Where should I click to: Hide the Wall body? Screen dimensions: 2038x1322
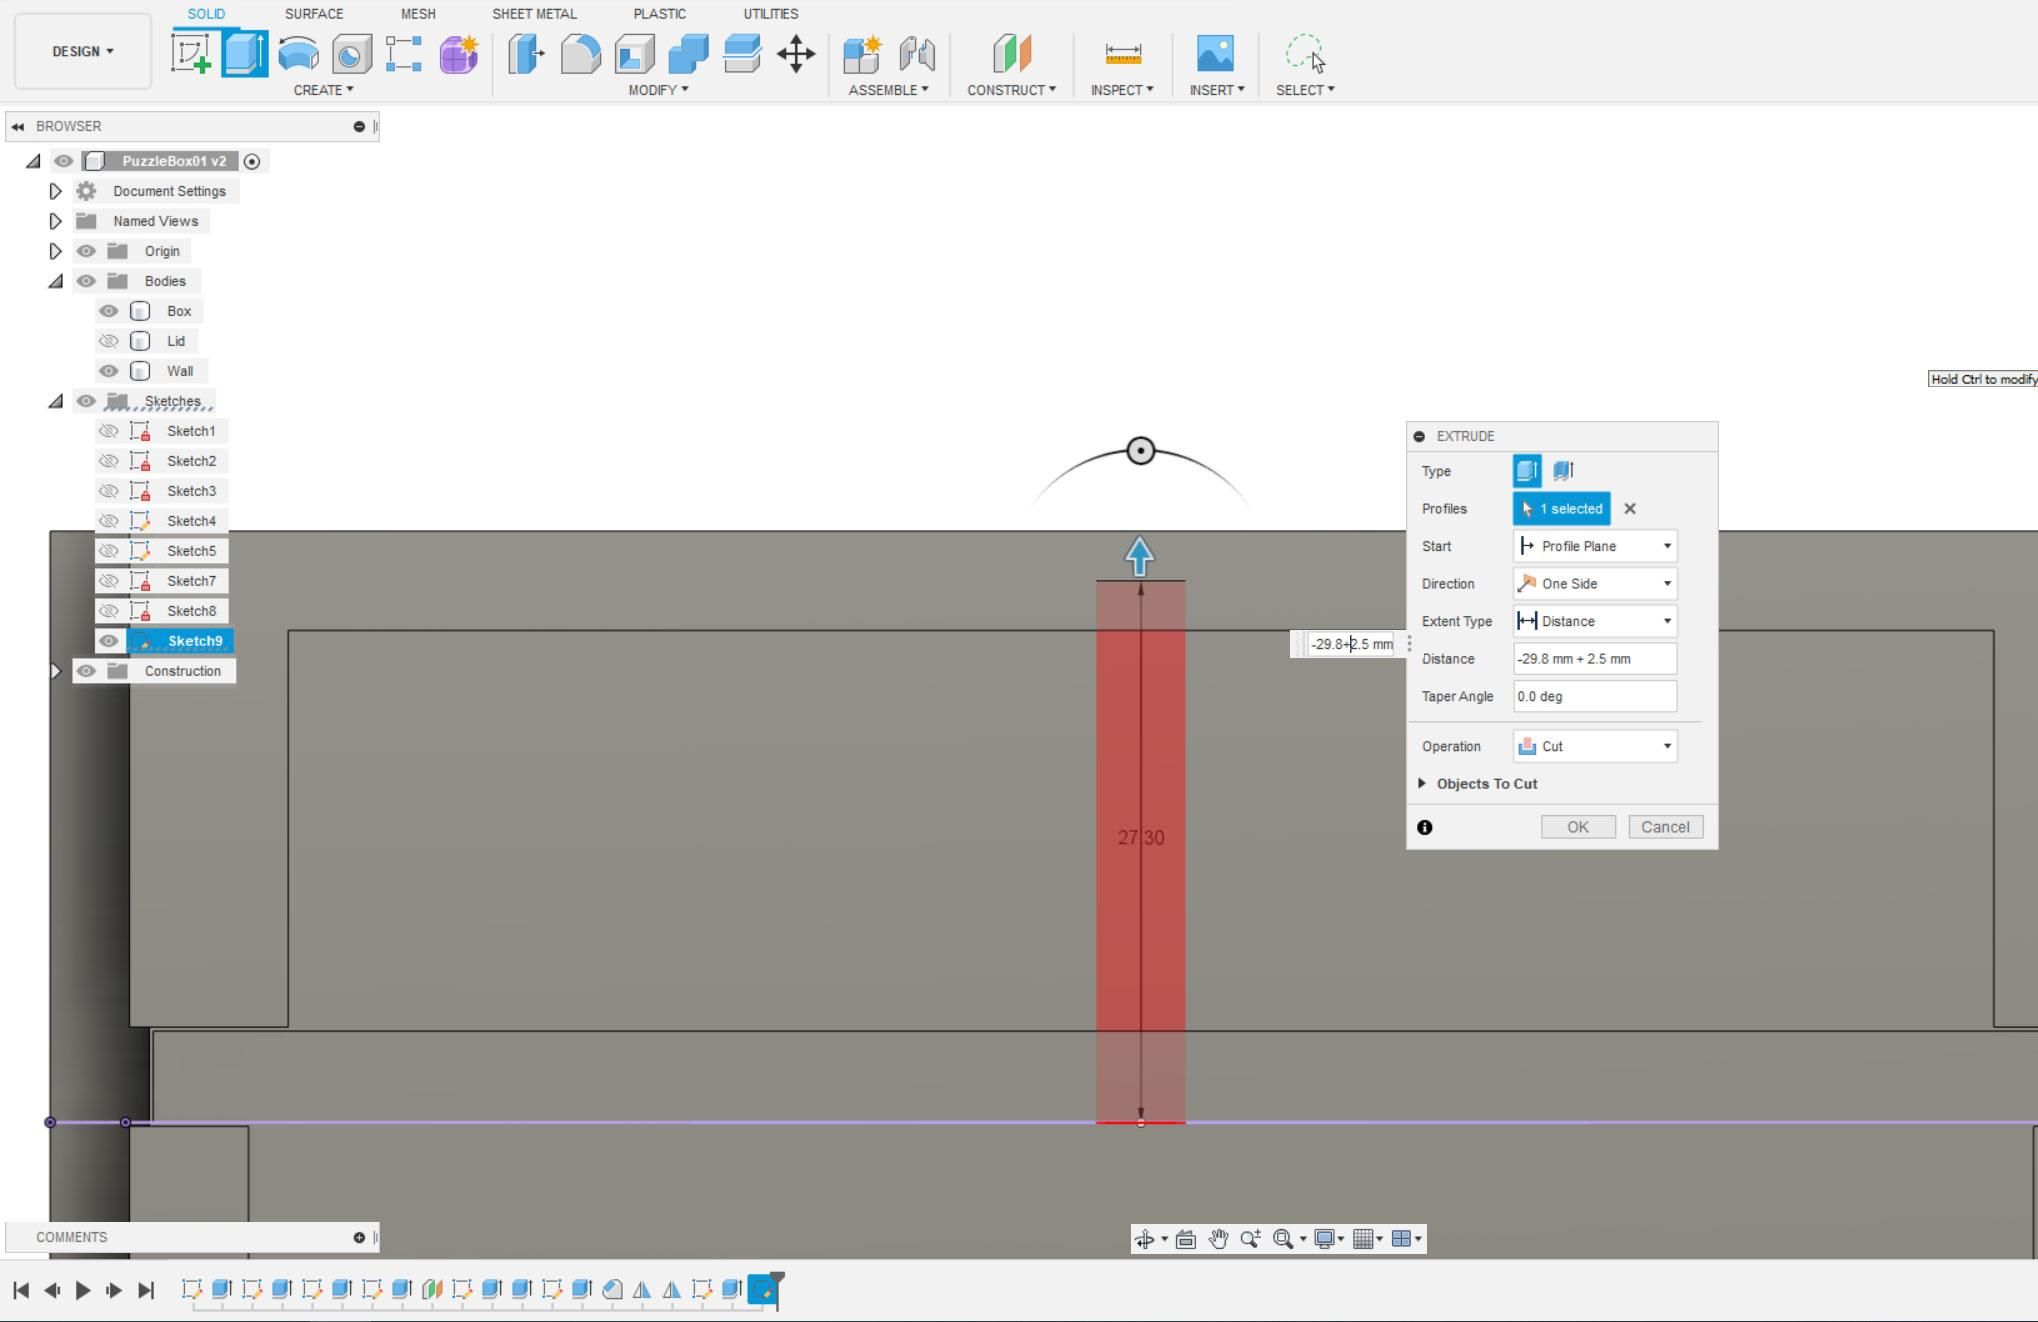click(x=108, y=371)
